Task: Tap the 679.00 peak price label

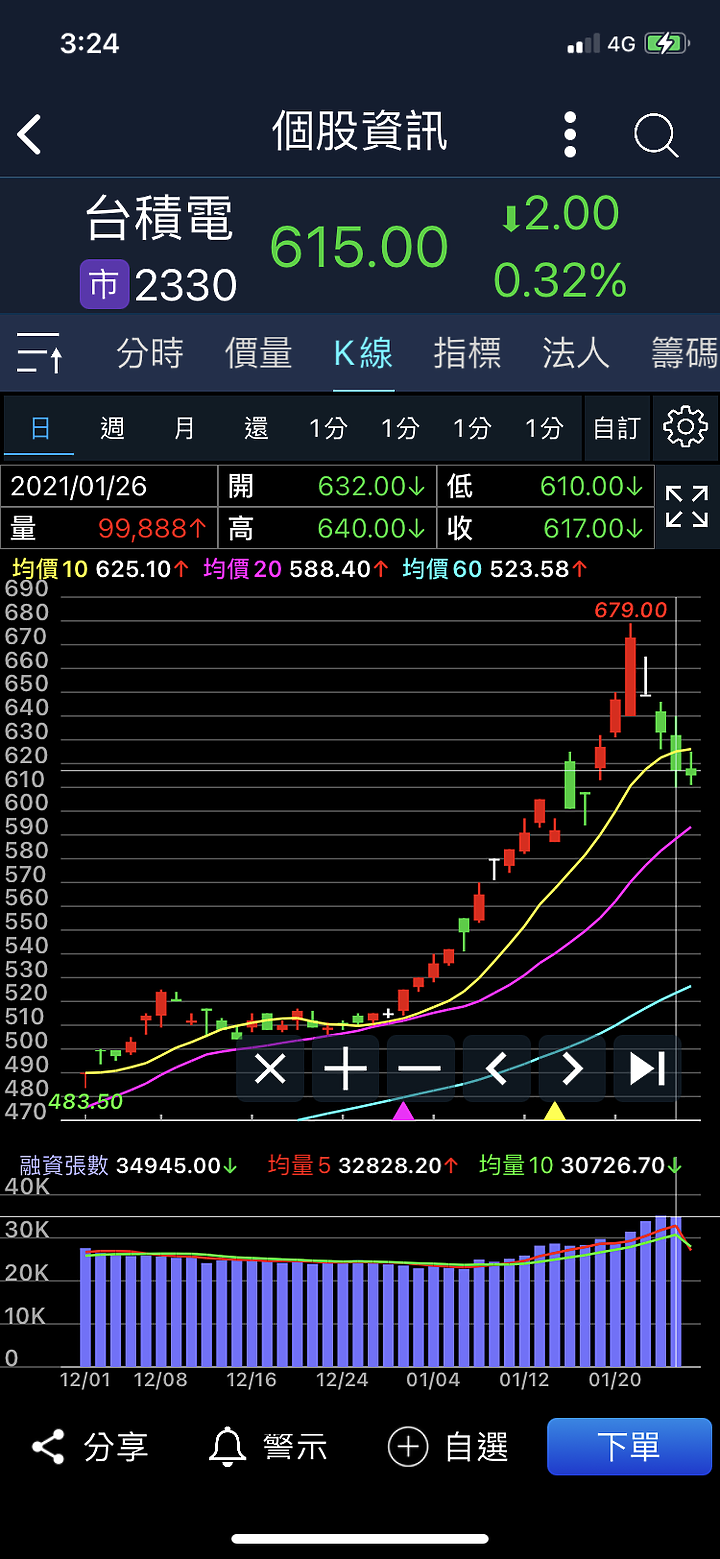Action: (630, 610)
